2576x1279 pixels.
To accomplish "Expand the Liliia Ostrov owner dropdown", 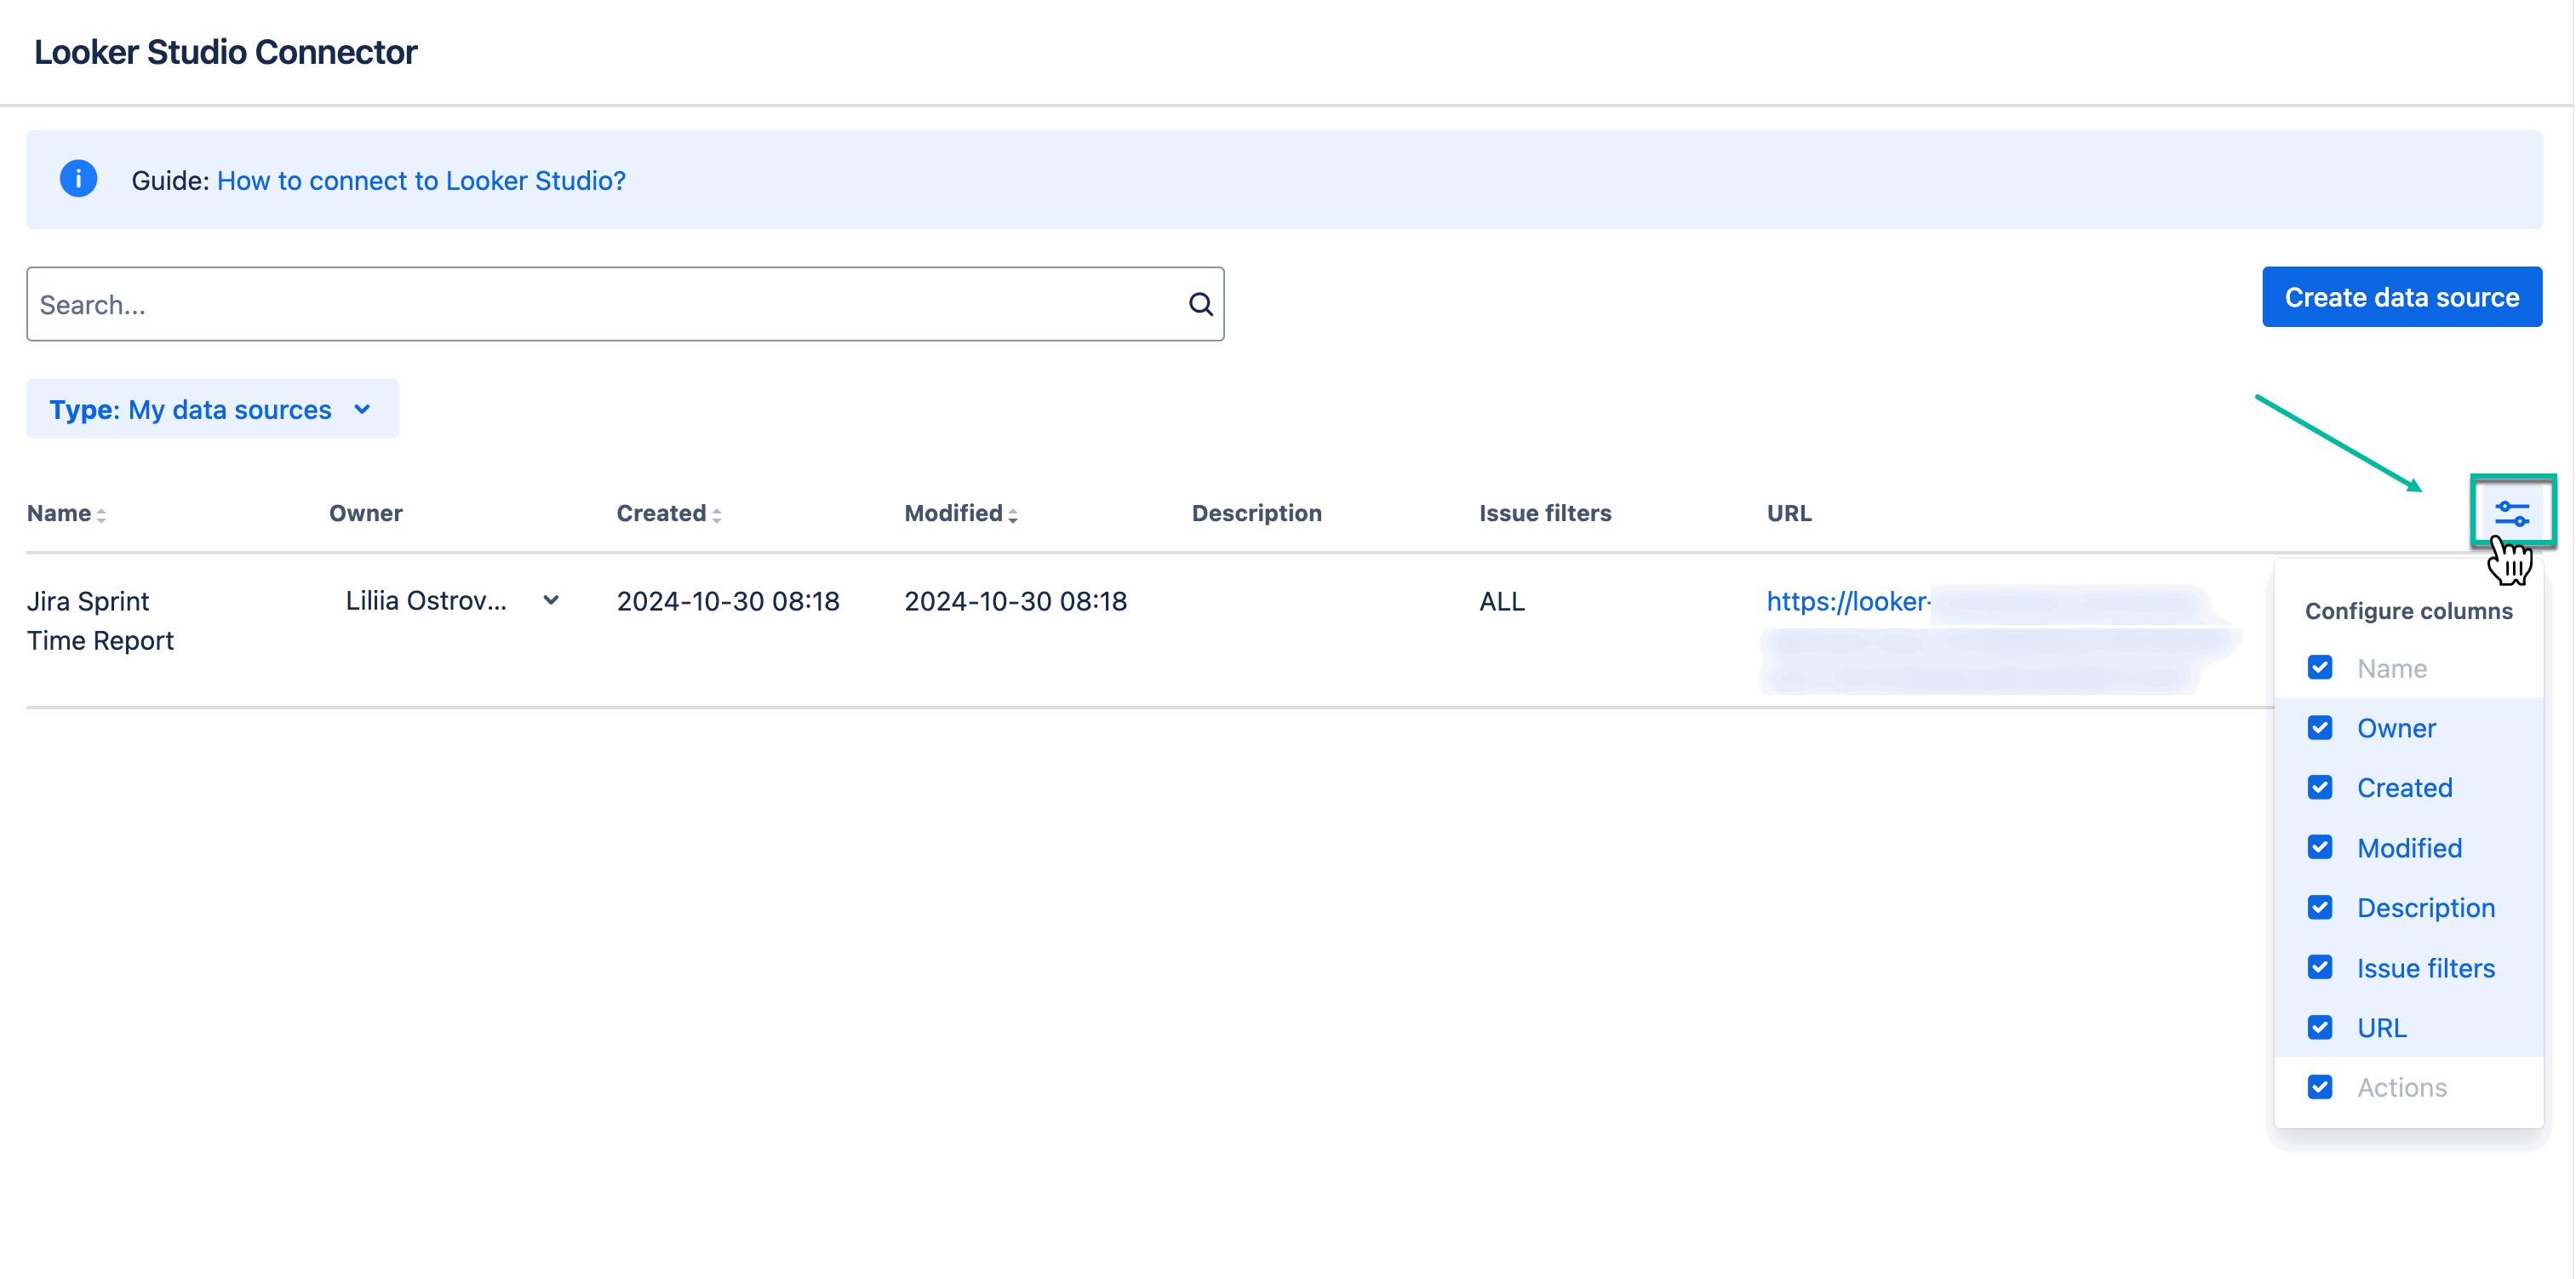I will (x=550, y=601).
